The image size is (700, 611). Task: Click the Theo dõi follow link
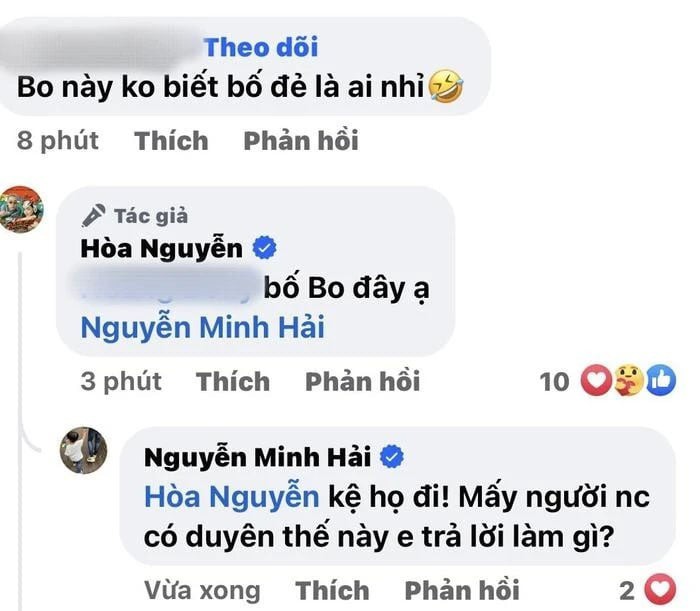[261, 47]
